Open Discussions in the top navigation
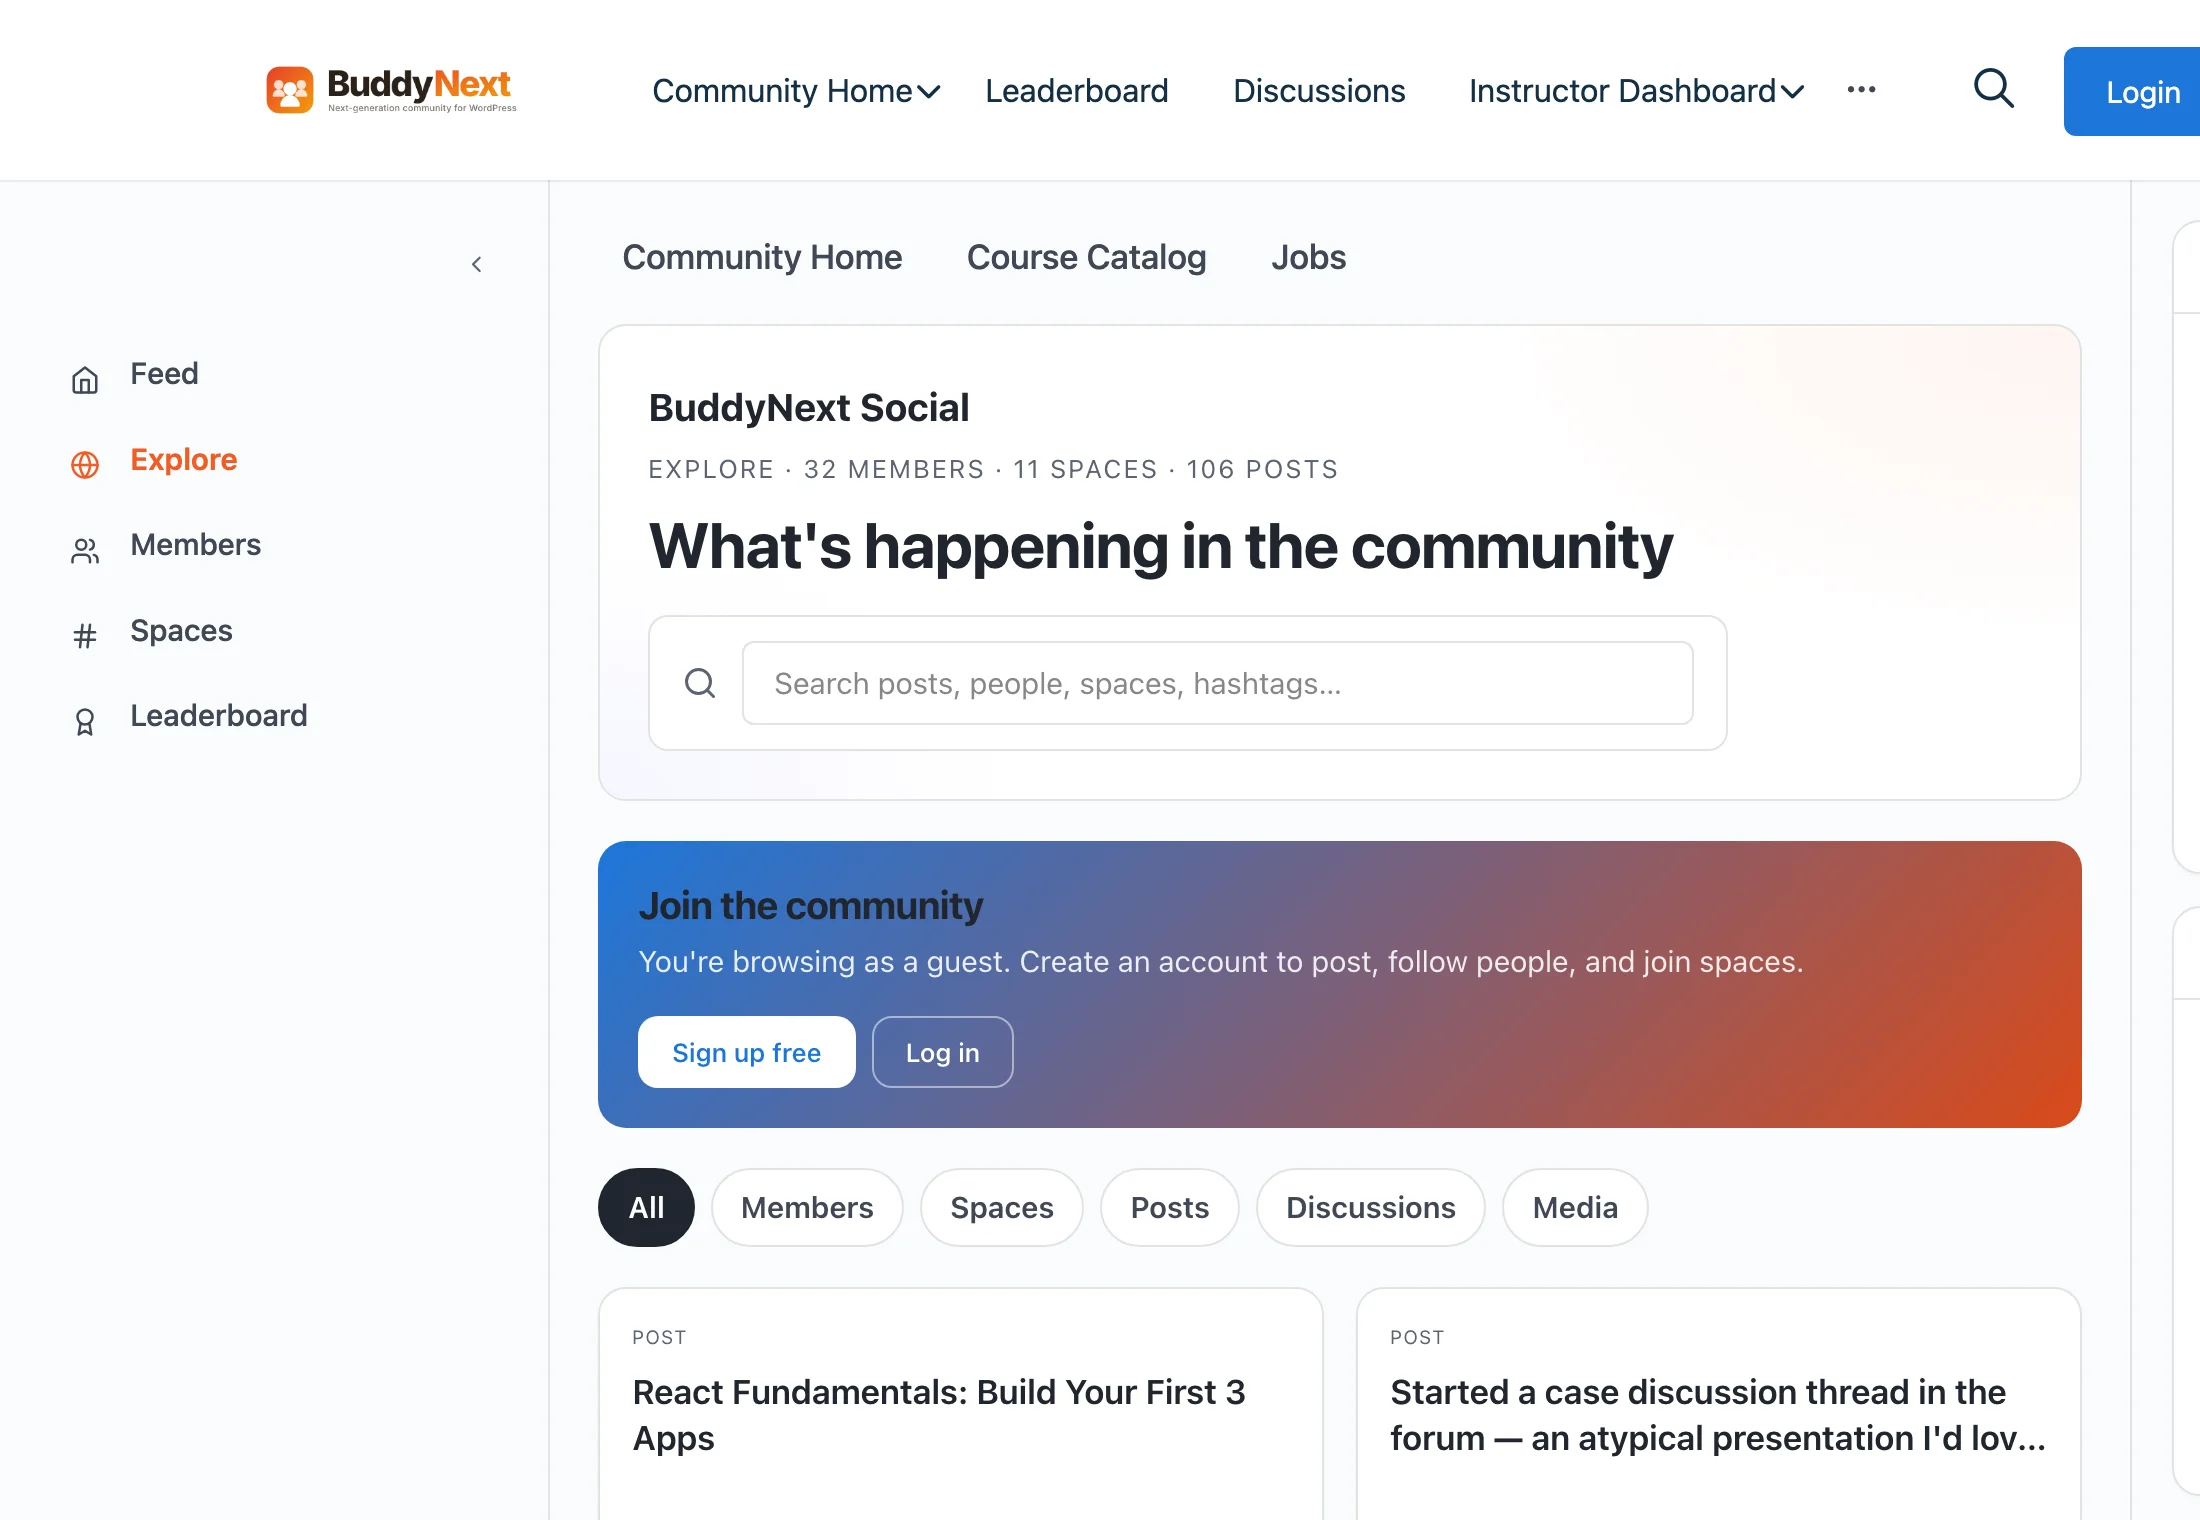The width and height of the screenshot is (2200, 1520). pyautogui.click(x=1319, y=91)
